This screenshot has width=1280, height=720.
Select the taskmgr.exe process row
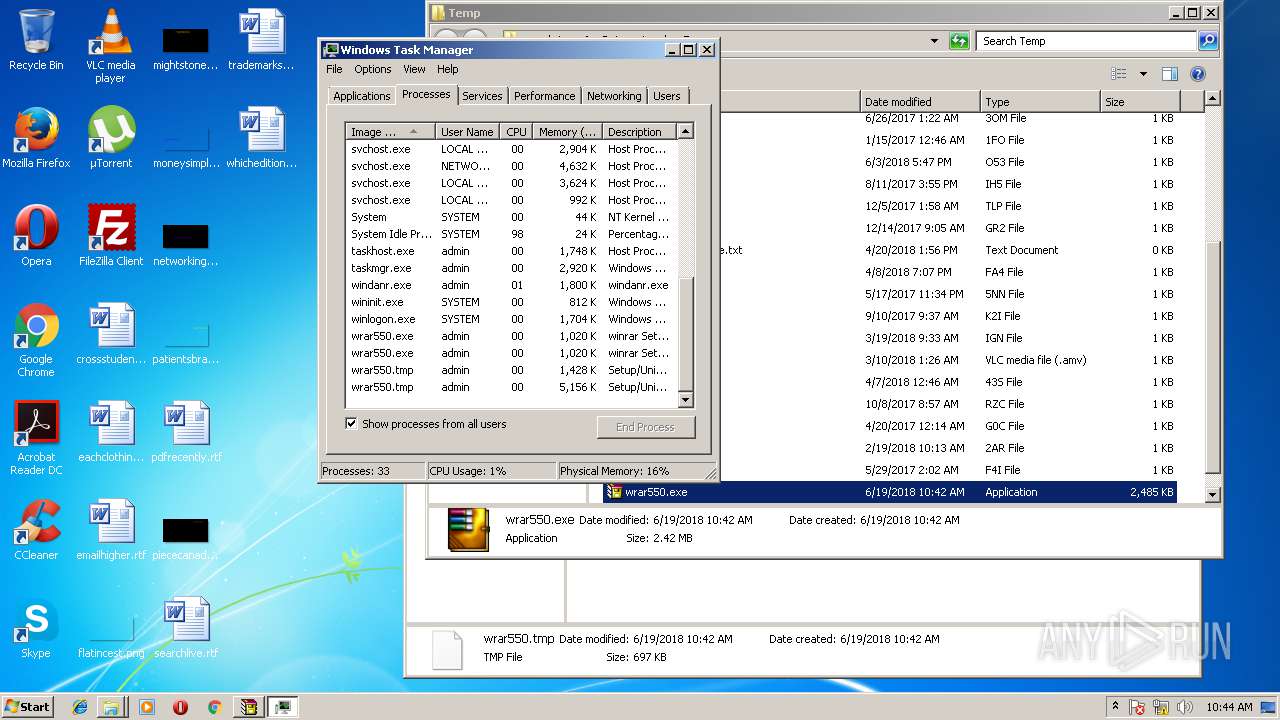[512, 268]
